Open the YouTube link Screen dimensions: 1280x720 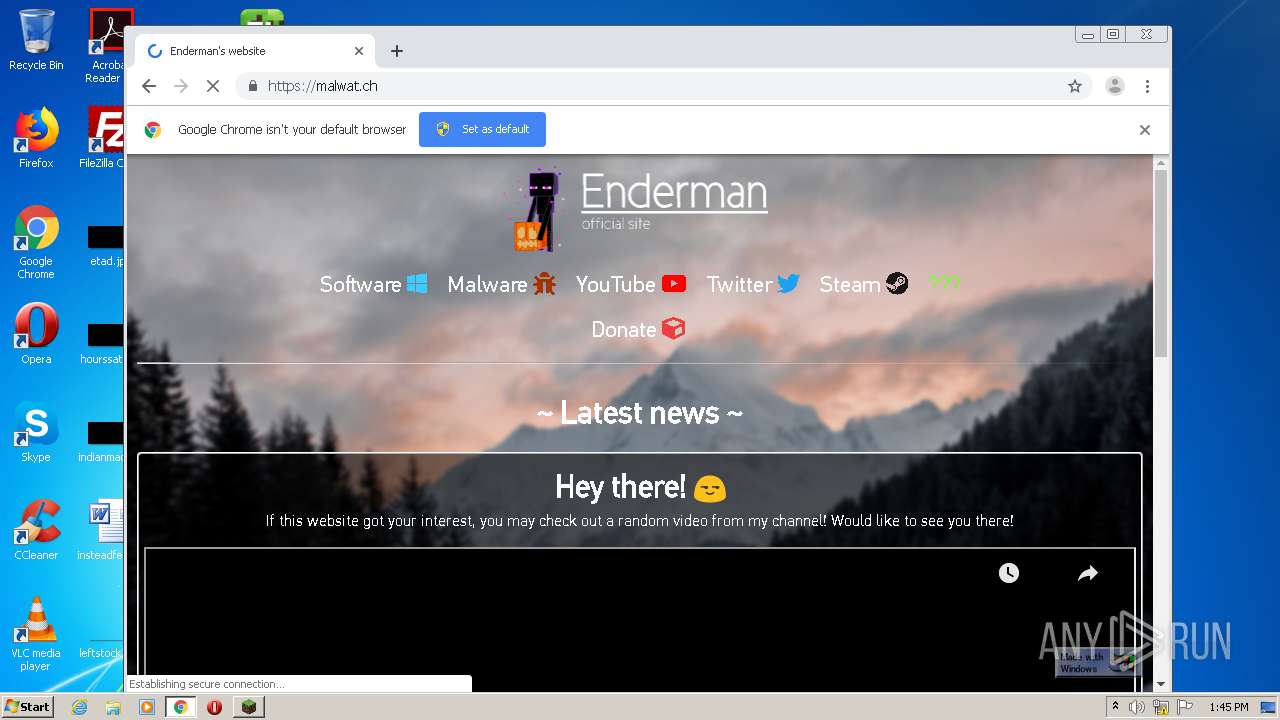[630, 284]
